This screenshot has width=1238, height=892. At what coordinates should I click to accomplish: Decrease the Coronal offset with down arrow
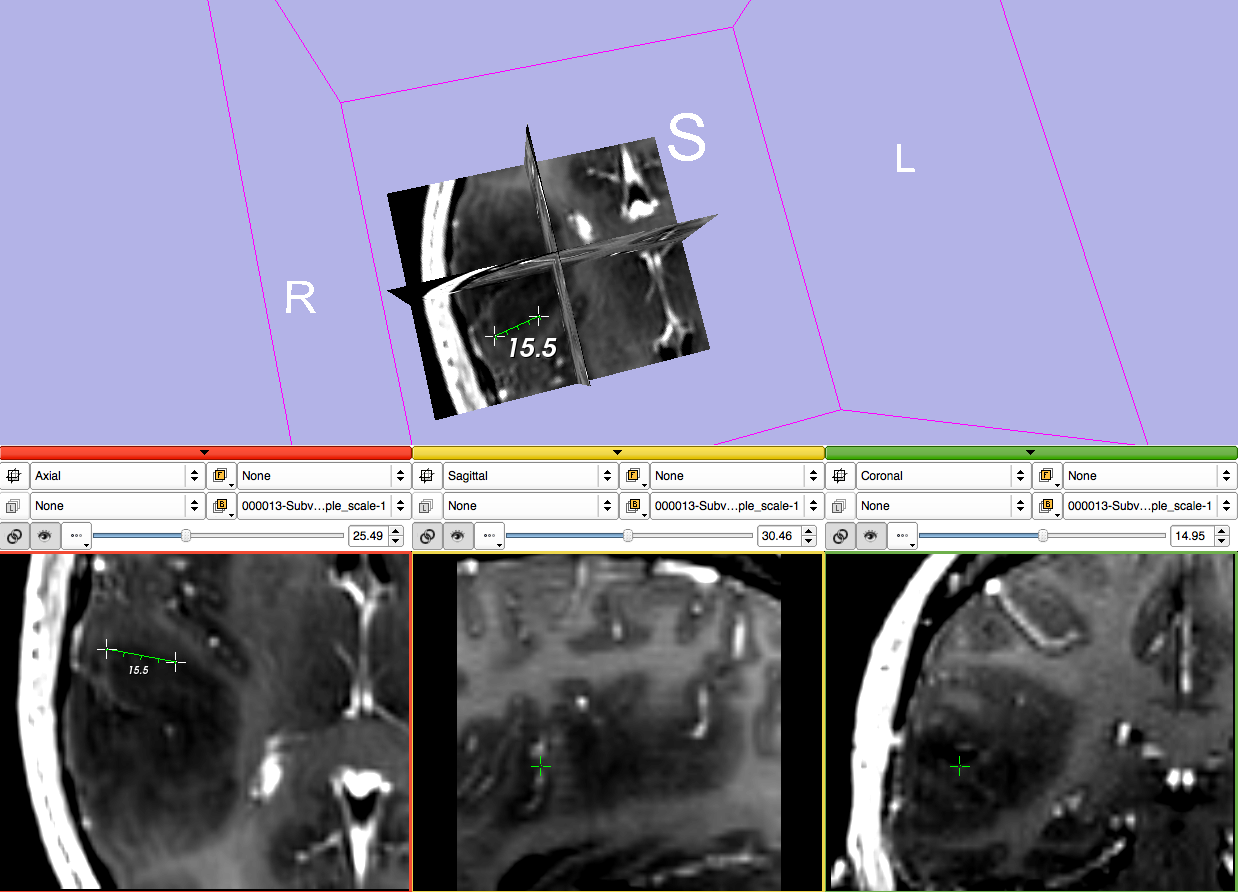1222,541
